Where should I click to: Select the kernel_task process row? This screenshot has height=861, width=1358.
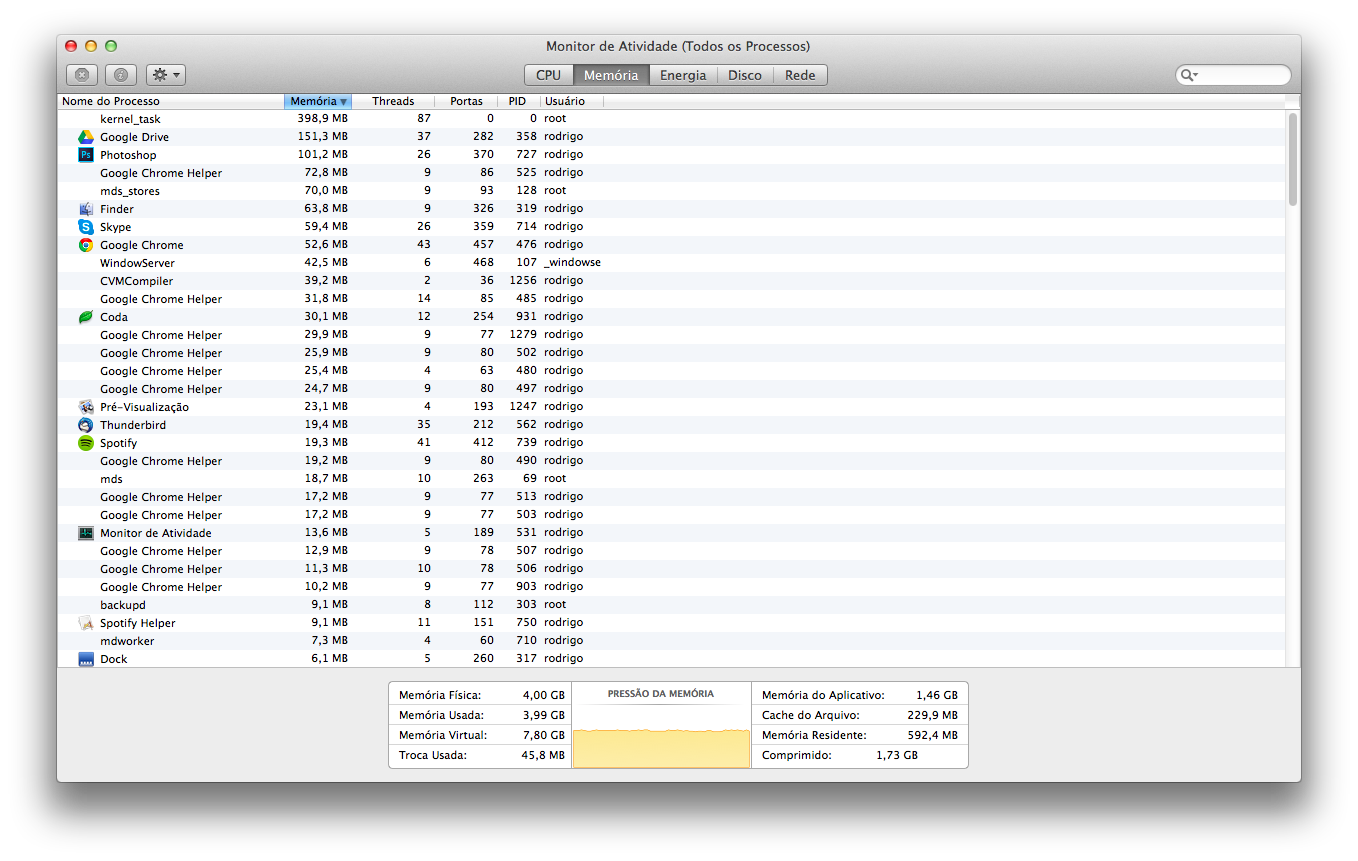point(671,119)
